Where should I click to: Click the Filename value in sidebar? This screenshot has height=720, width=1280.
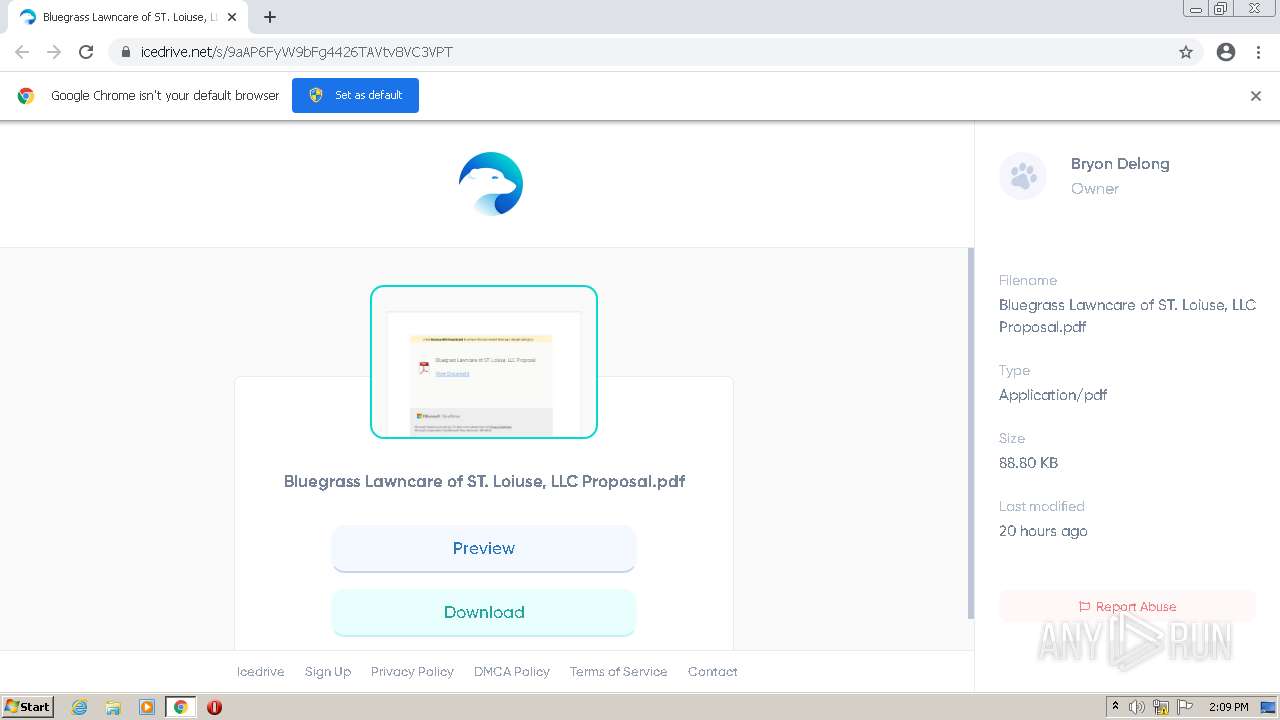tap(1127, 316)
